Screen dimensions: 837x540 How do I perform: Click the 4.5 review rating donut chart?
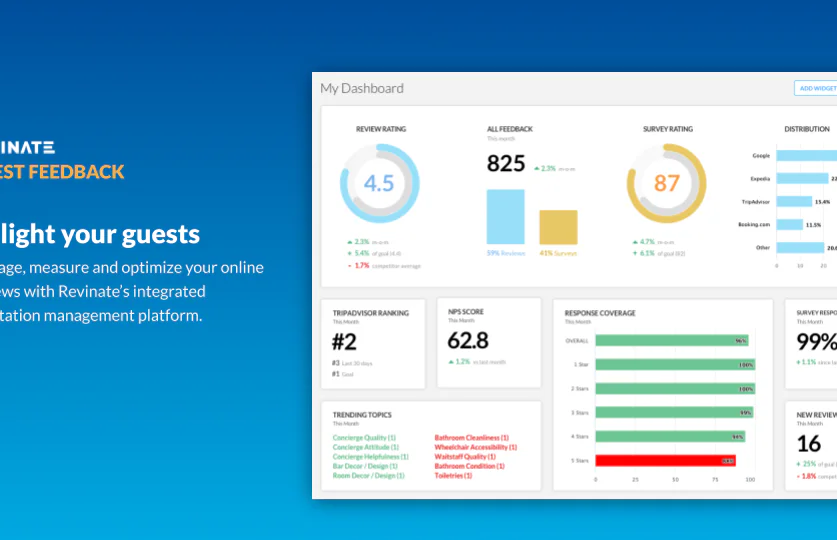380,183
